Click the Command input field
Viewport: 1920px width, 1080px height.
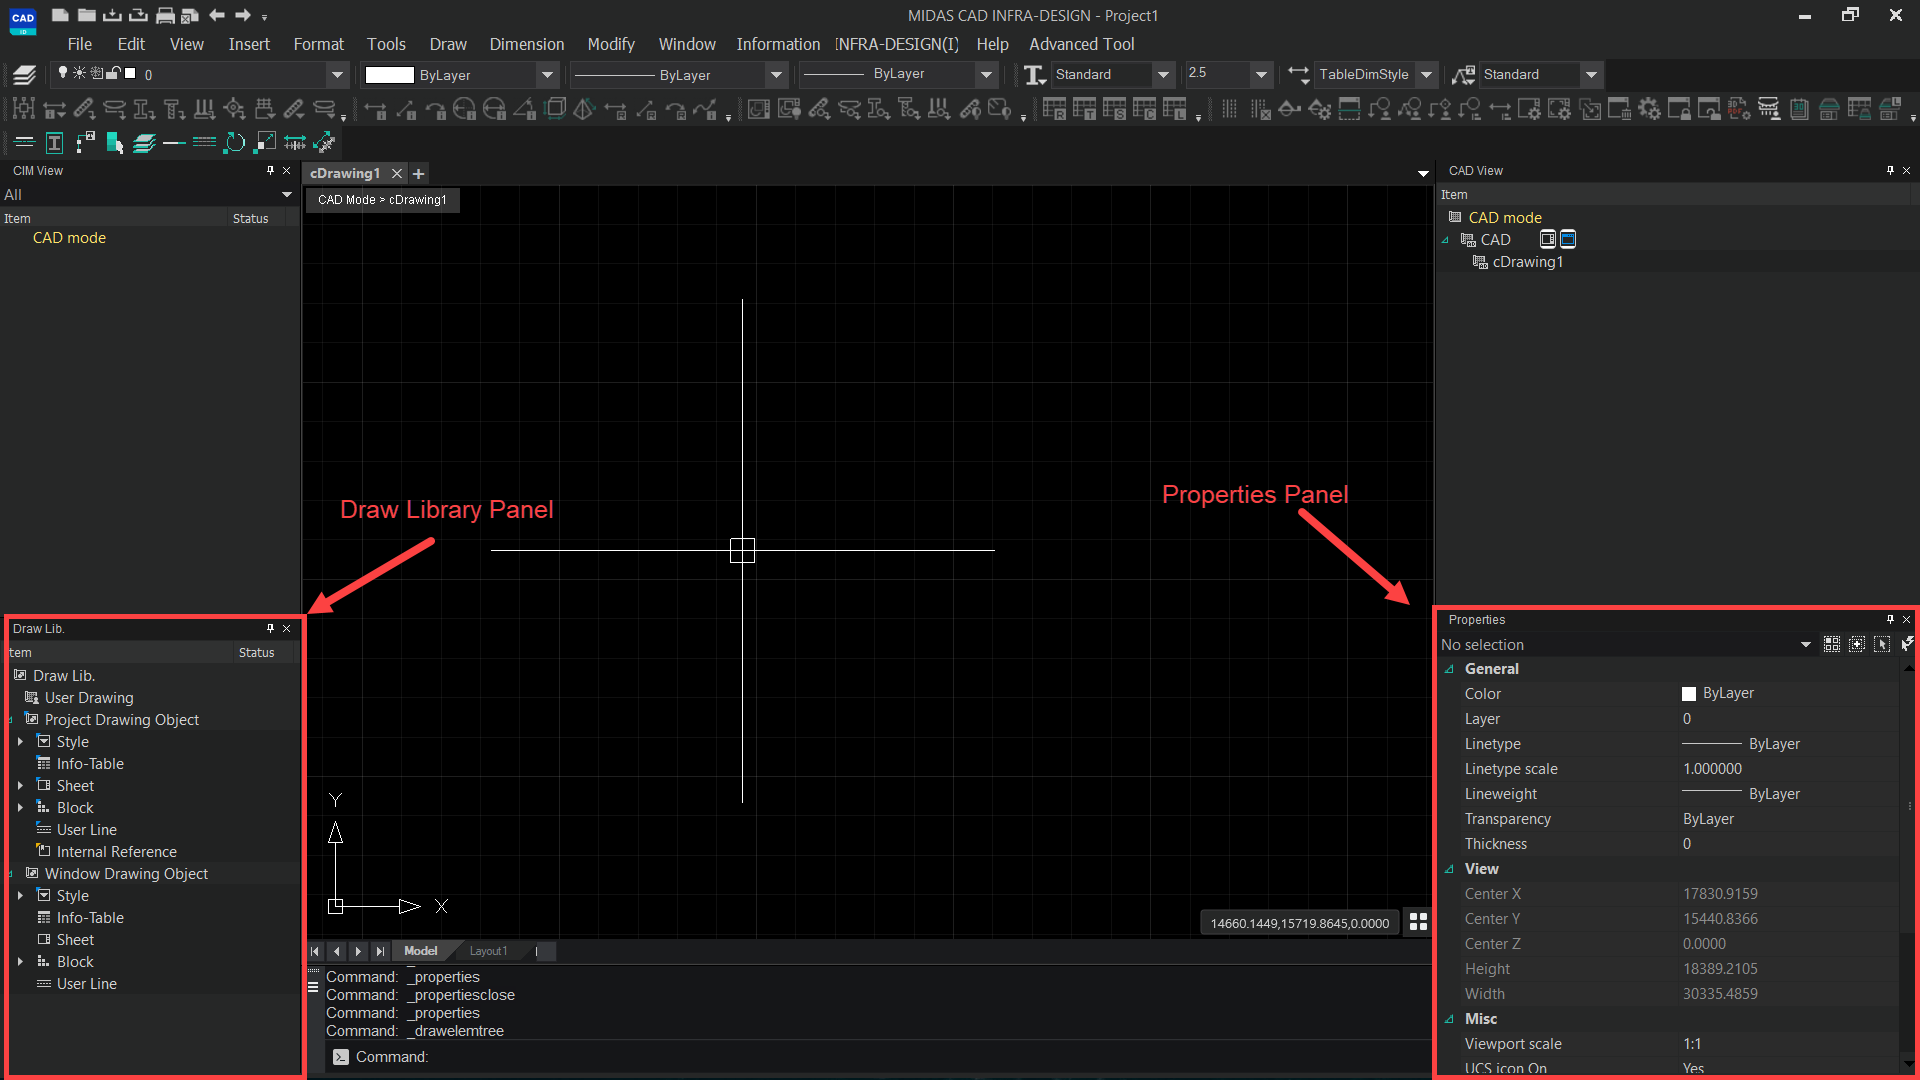pyautogui.click(x=880, y=1057)
